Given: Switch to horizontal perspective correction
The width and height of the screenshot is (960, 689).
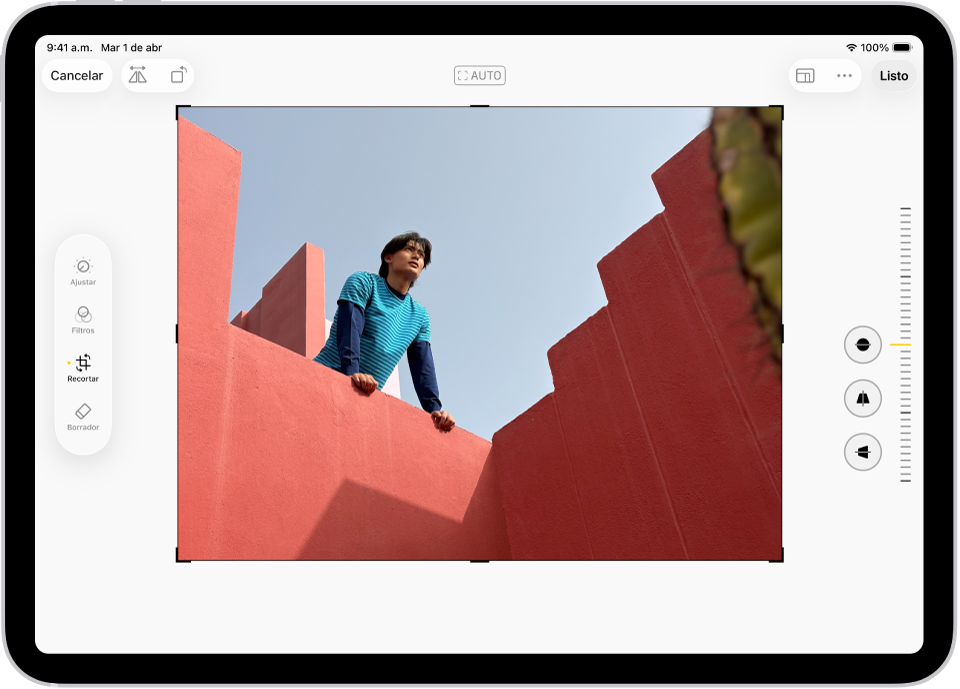Looking at the screenshot, I should point(861,451).
